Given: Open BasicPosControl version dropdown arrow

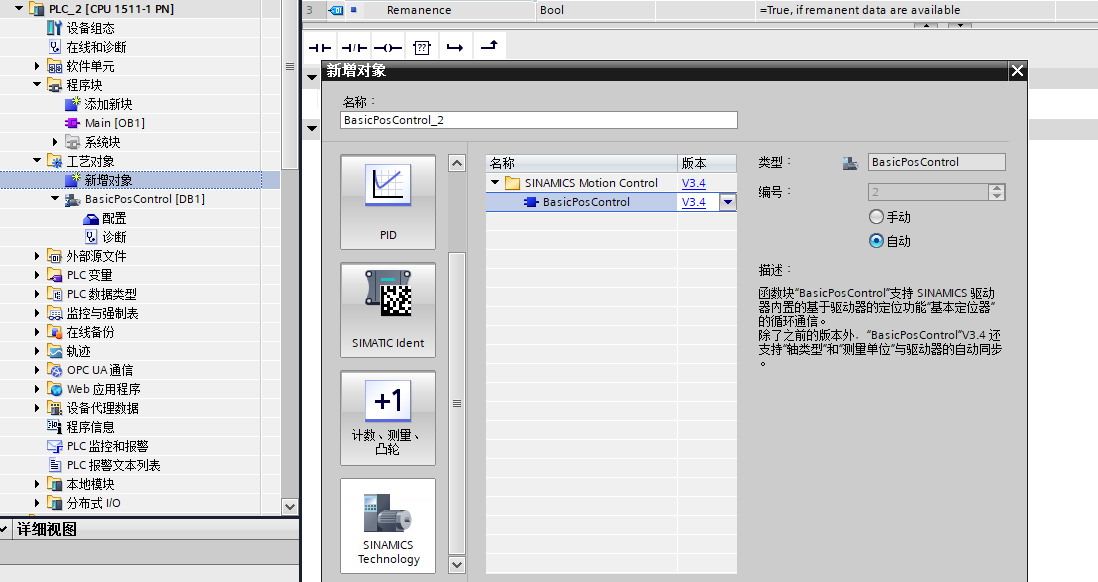Looking at the screenshot, I should [x=728, y=202].
